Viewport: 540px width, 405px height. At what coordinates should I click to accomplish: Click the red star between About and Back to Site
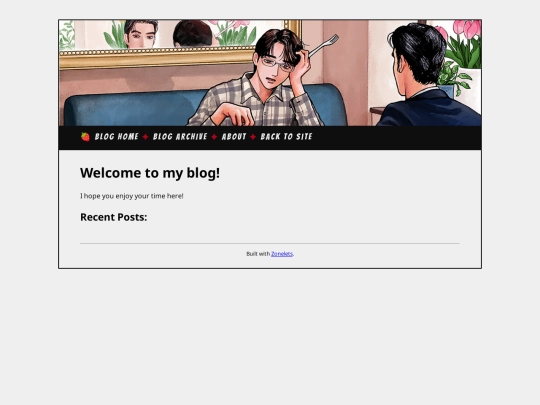click(x=253, y=137)
